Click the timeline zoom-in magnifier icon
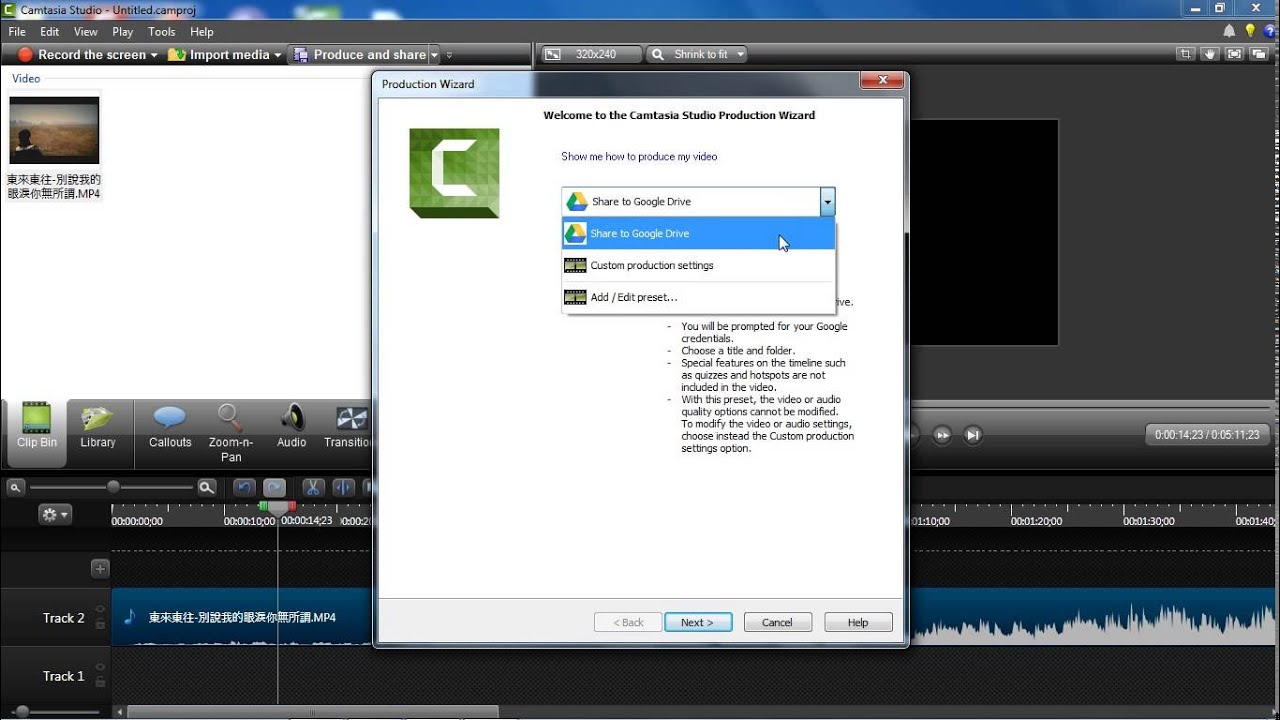The width and height of the screenshot is (1280, 720). (206, 488)
